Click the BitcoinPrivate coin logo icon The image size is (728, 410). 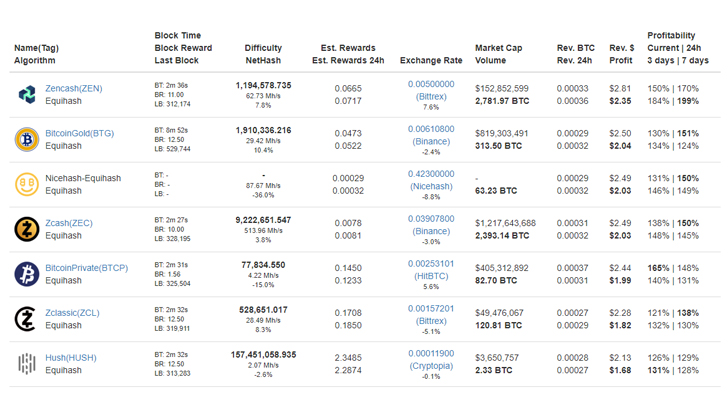coord(27,274)
